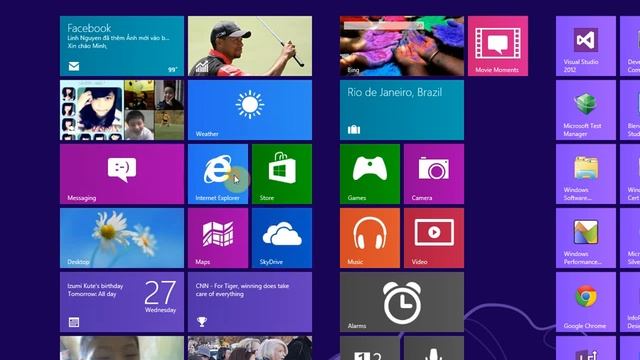This screenshot has width=640, height=360.
Task: Launch the Messaging tile
Action: (122, 174)
